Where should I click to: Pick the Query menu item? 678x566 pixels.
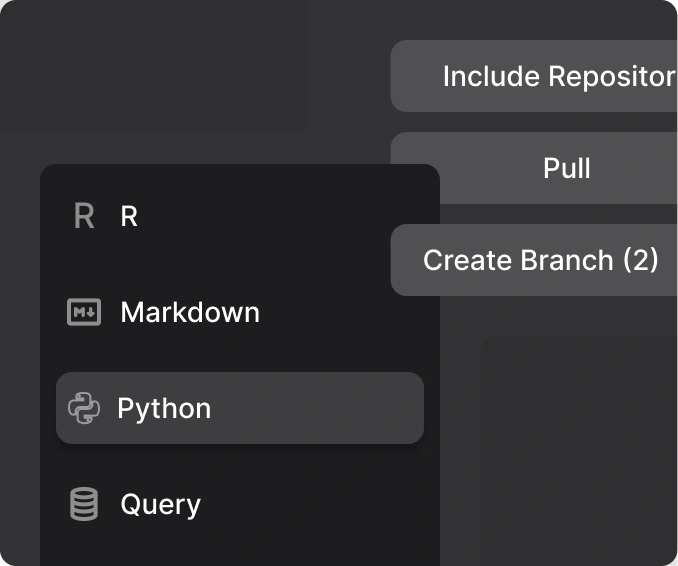(240, 504)
